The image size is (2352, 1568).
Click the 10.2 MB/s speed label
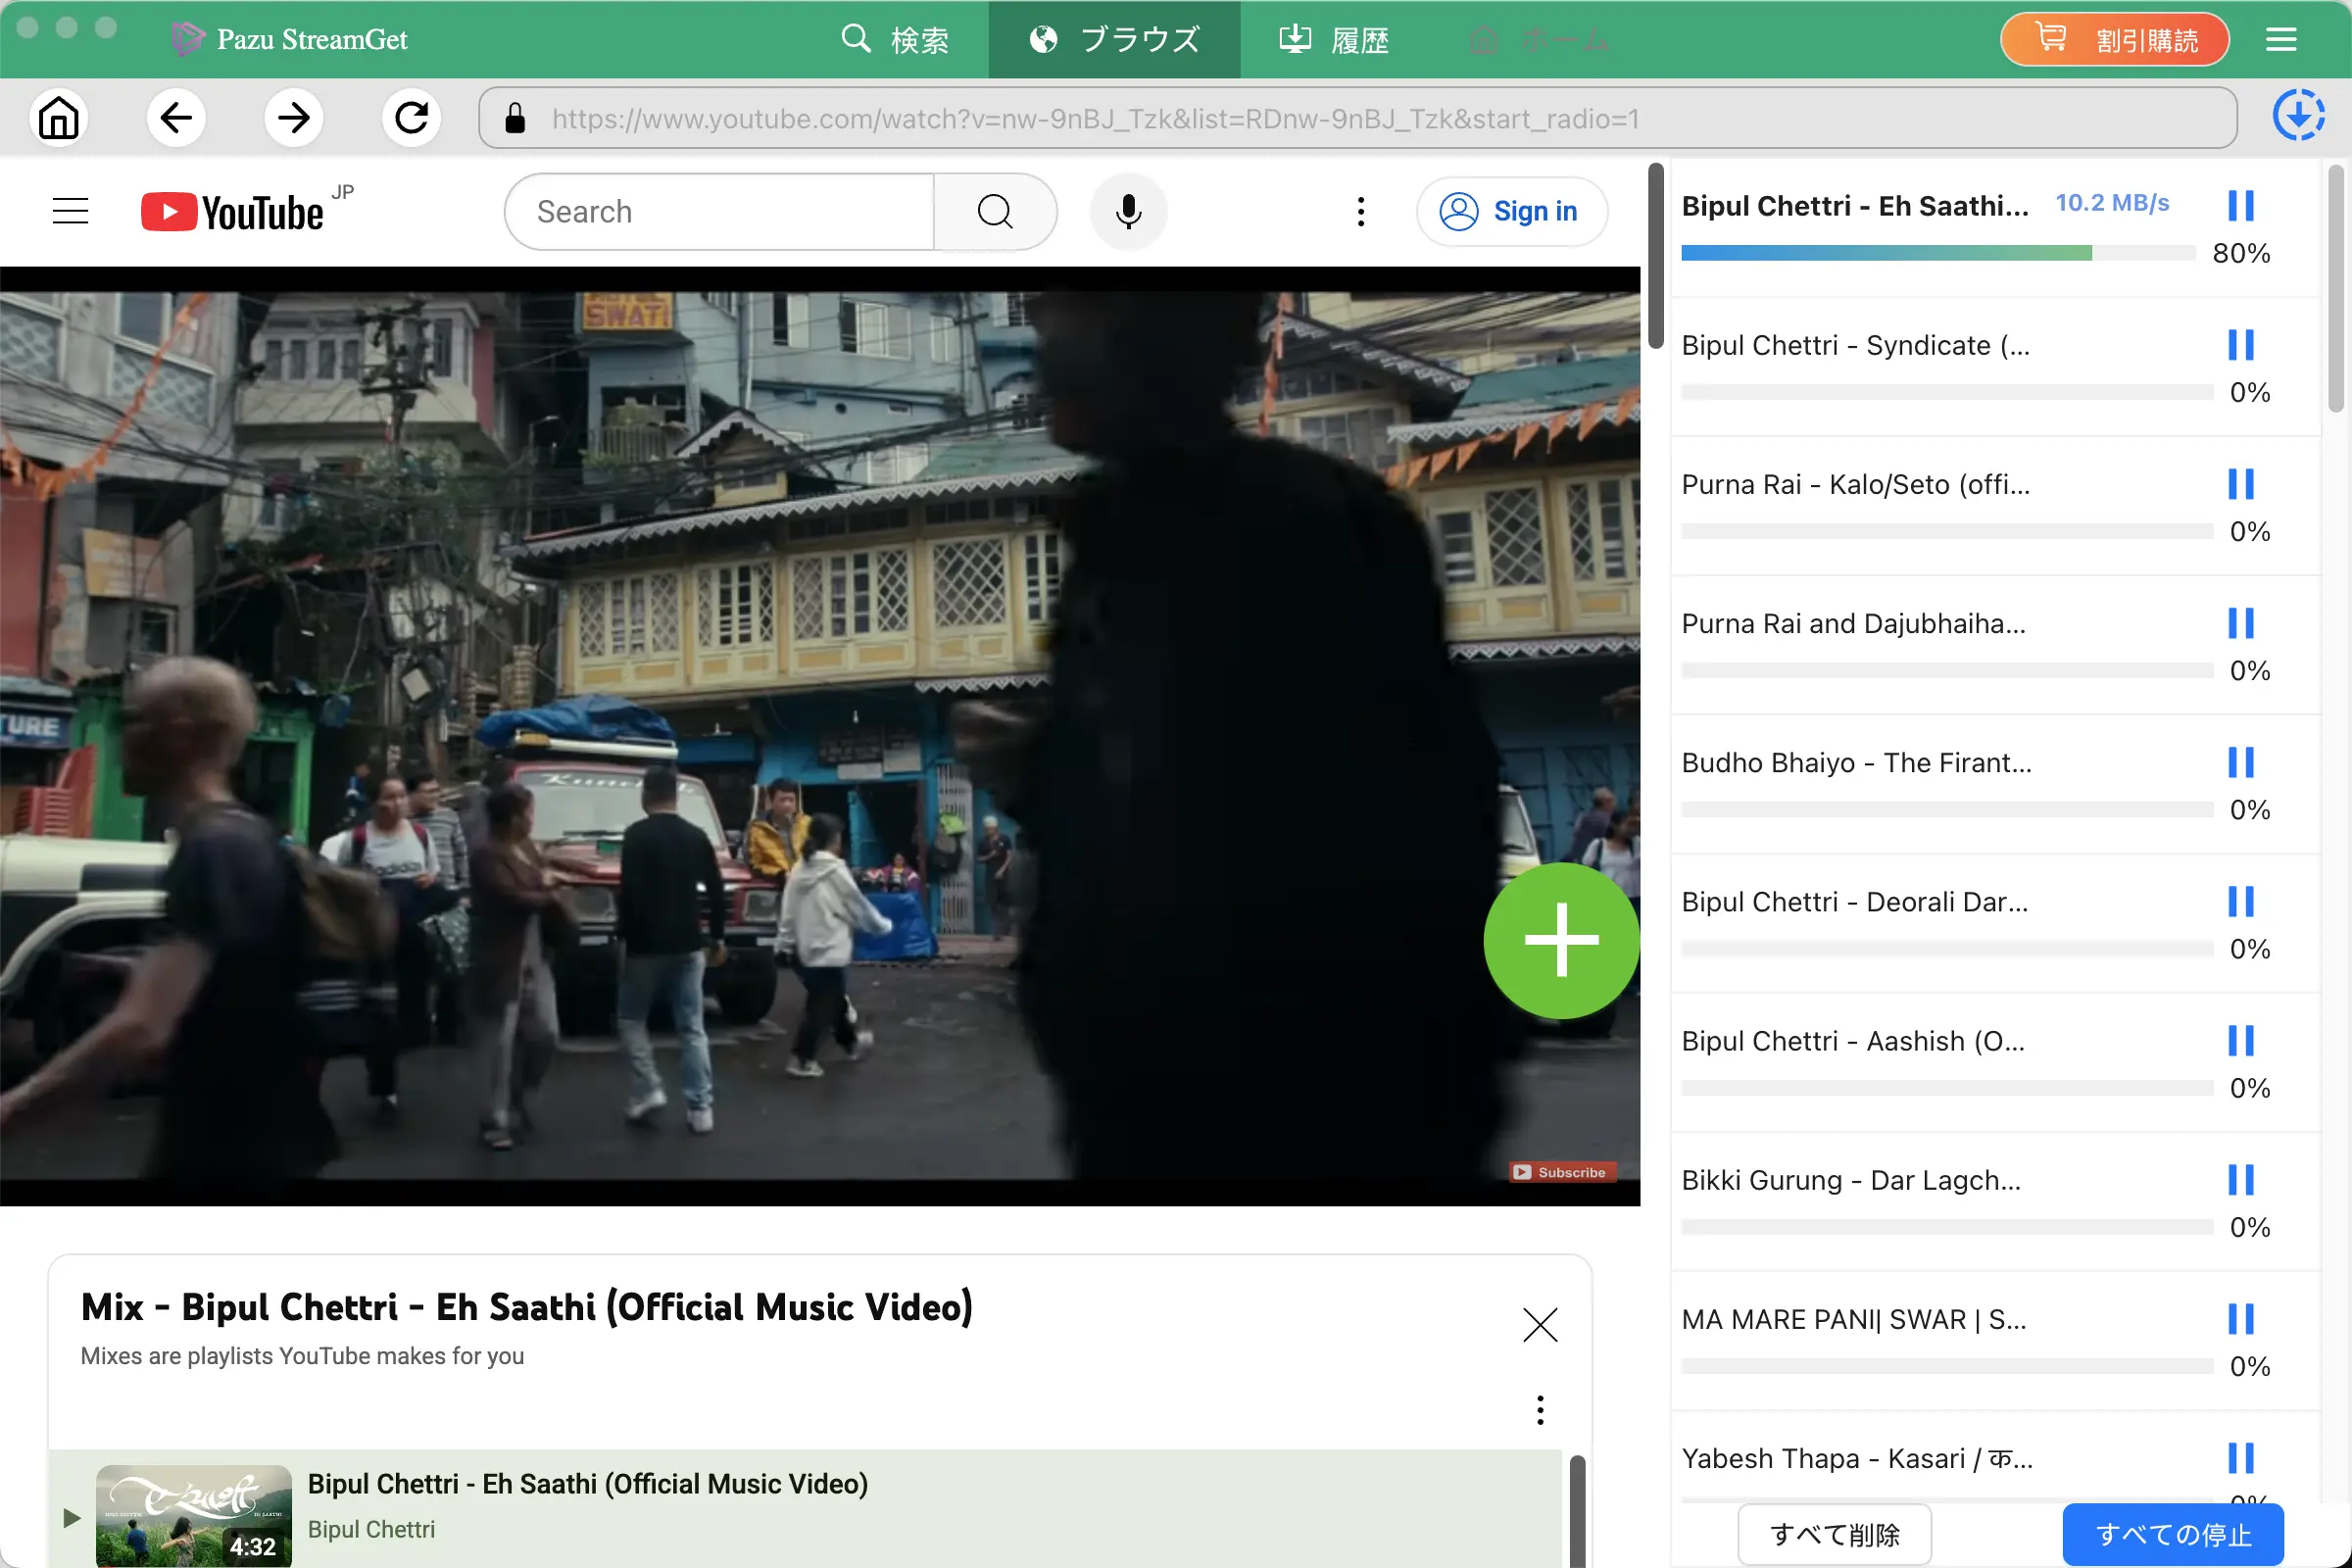[2111, 203]
